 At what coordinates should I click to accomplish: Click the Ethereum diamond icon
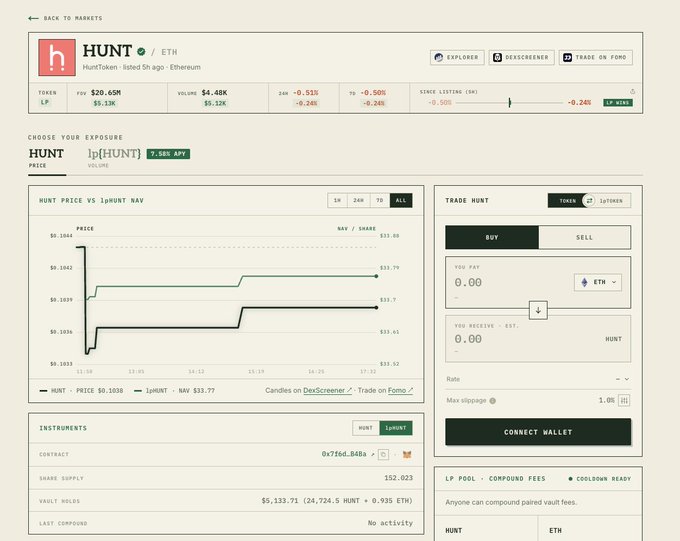pos(585,282)
